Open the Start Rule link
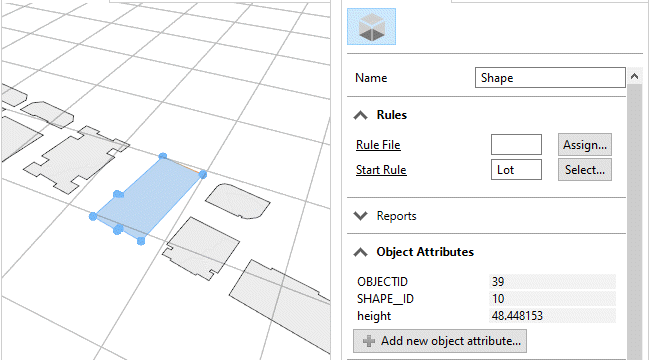The width and height of the screenshot is (650, 360). [x=381, y=170]
